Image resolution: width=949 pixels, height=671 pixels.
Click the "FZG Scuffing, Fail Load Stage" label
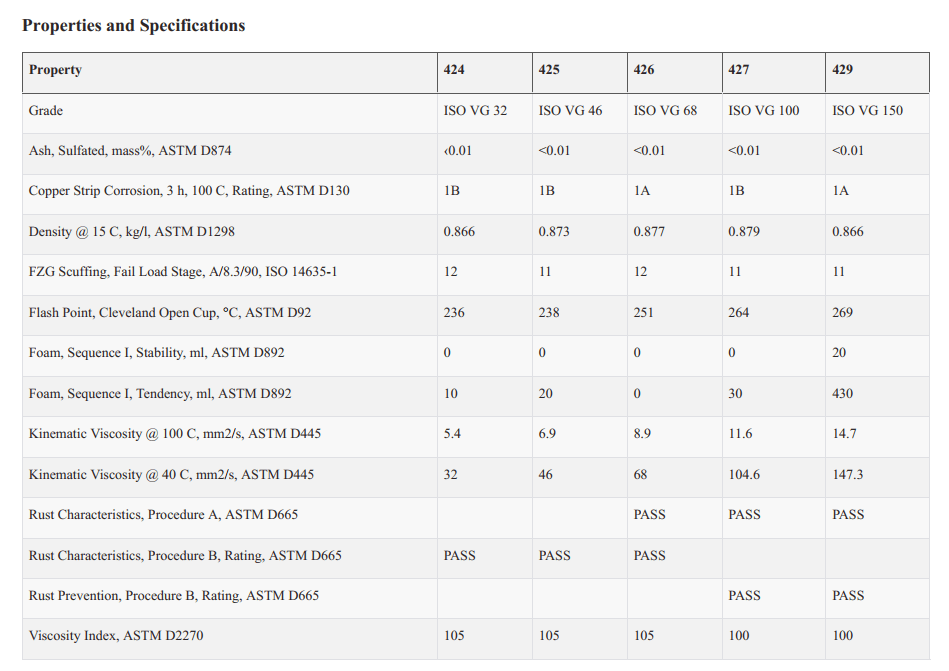click(x=183, y=272)
